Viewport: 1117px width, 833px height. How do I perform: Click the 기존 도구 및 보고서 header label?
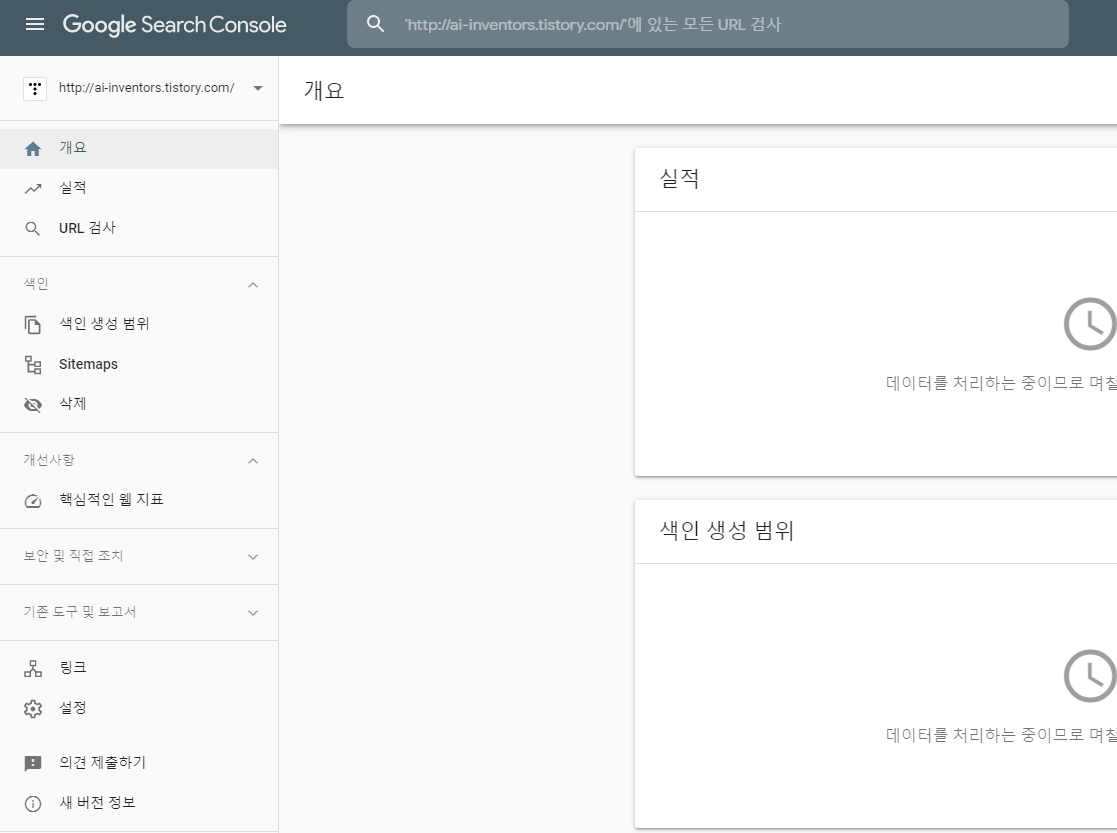tap(80, 612)
